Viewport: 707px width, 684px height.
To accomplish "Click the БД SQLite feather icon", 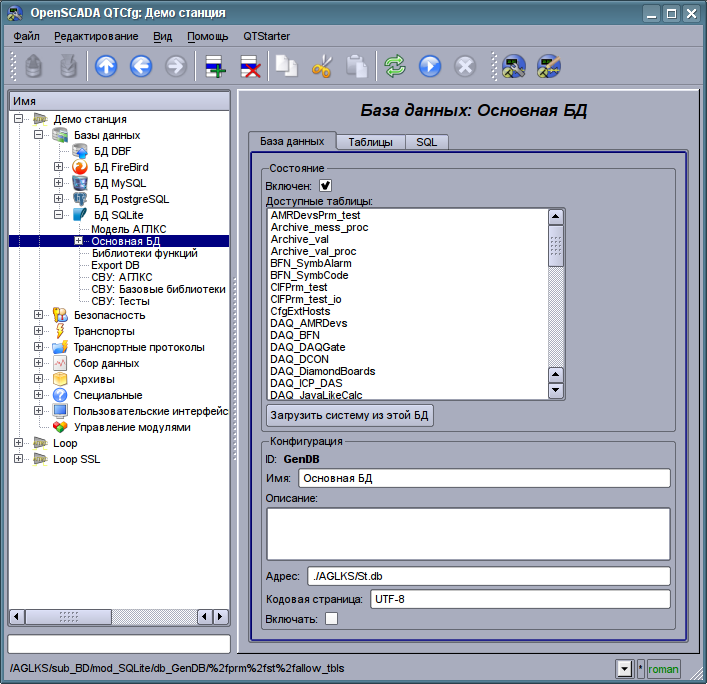I will click(80, 215).
